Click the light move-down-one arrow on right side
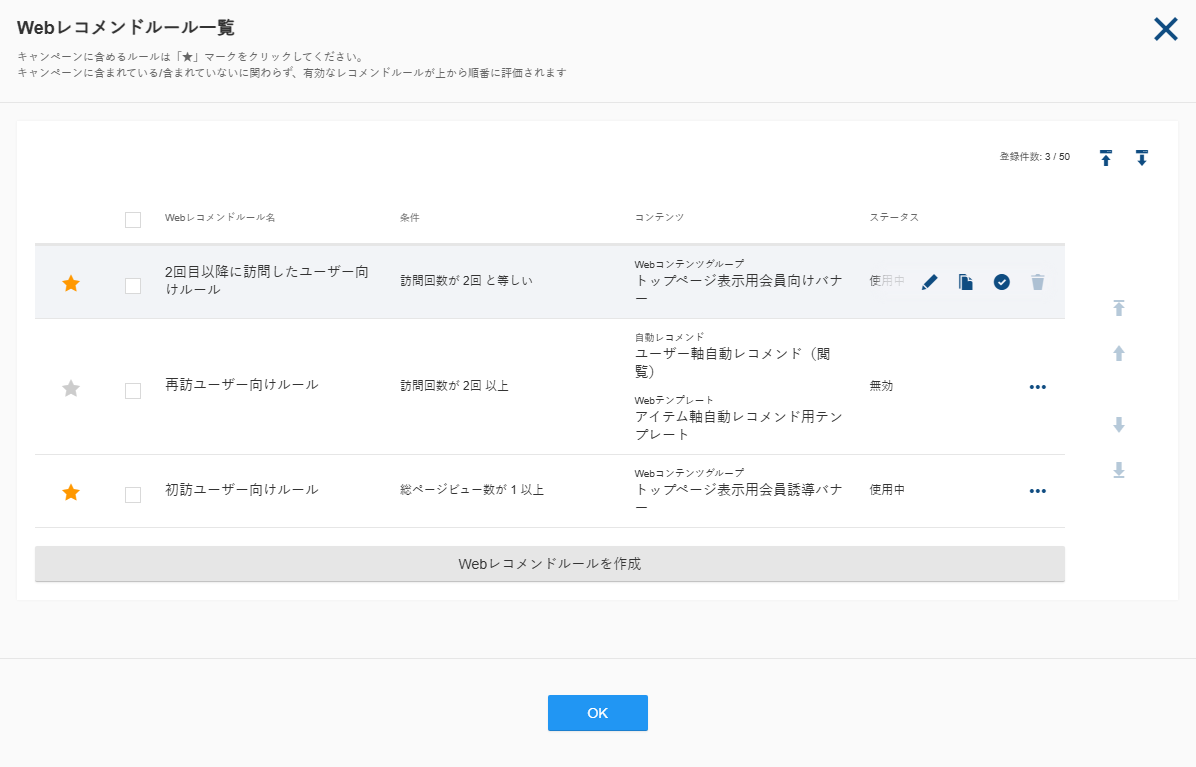 pyautogui.click(x=1118, y=425)
